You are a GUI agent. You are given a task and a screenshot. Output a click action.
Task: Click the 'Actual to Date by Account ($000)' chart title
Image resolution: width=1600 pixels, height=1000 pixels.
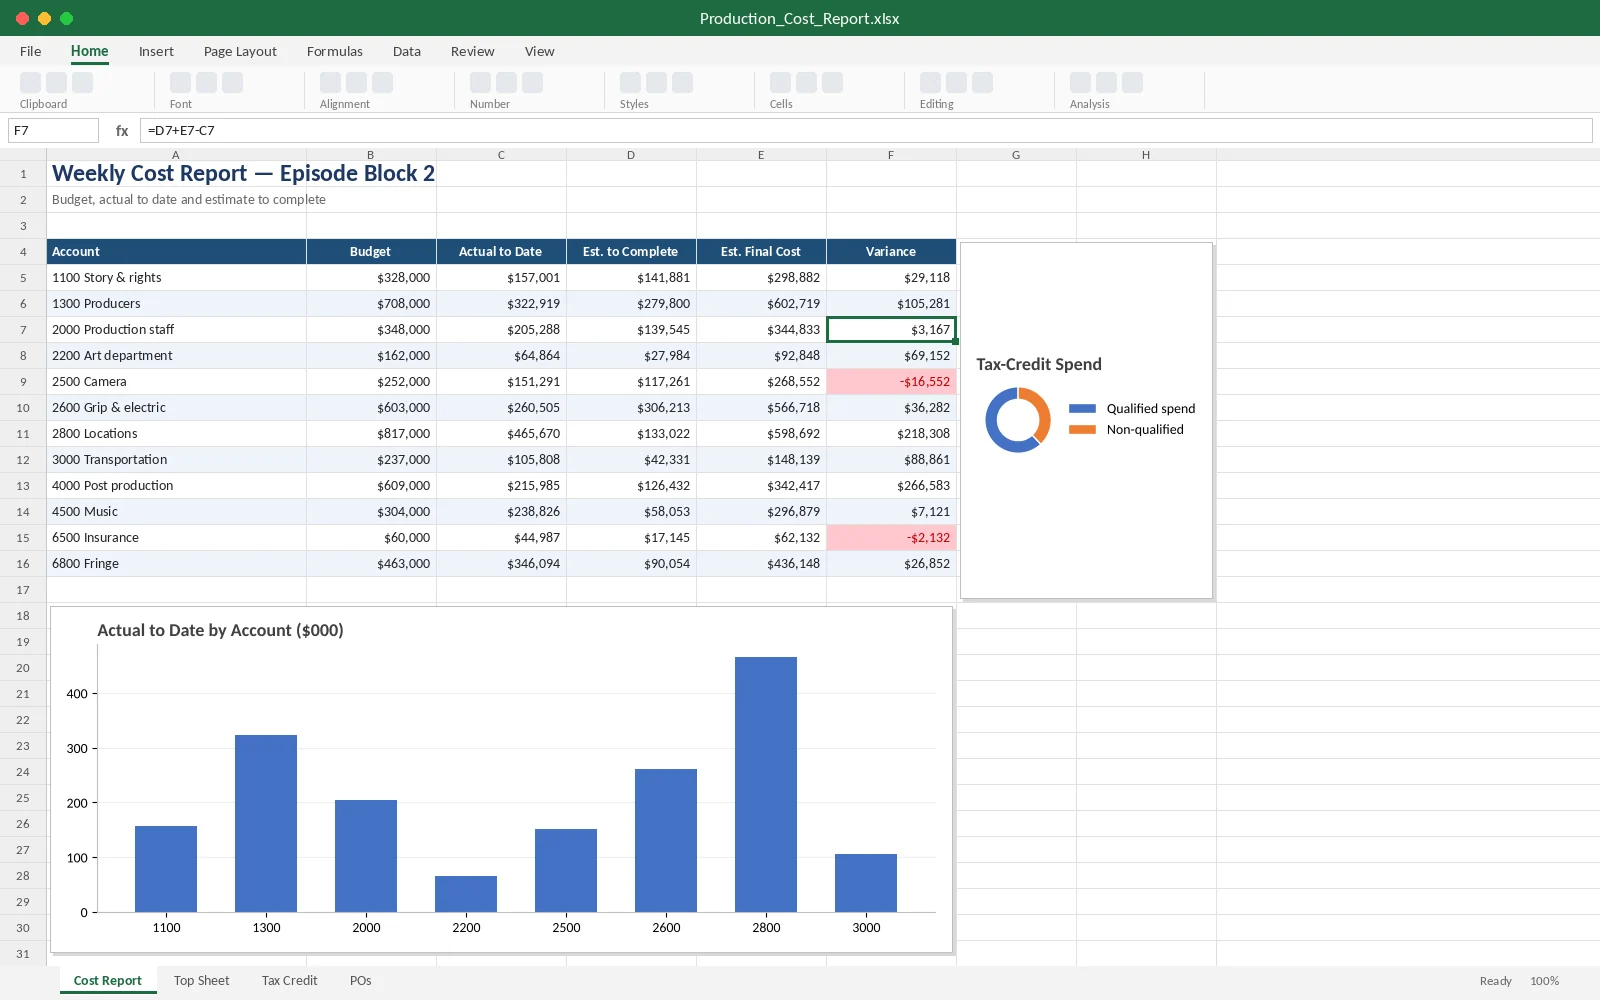[x=220, y=631]
